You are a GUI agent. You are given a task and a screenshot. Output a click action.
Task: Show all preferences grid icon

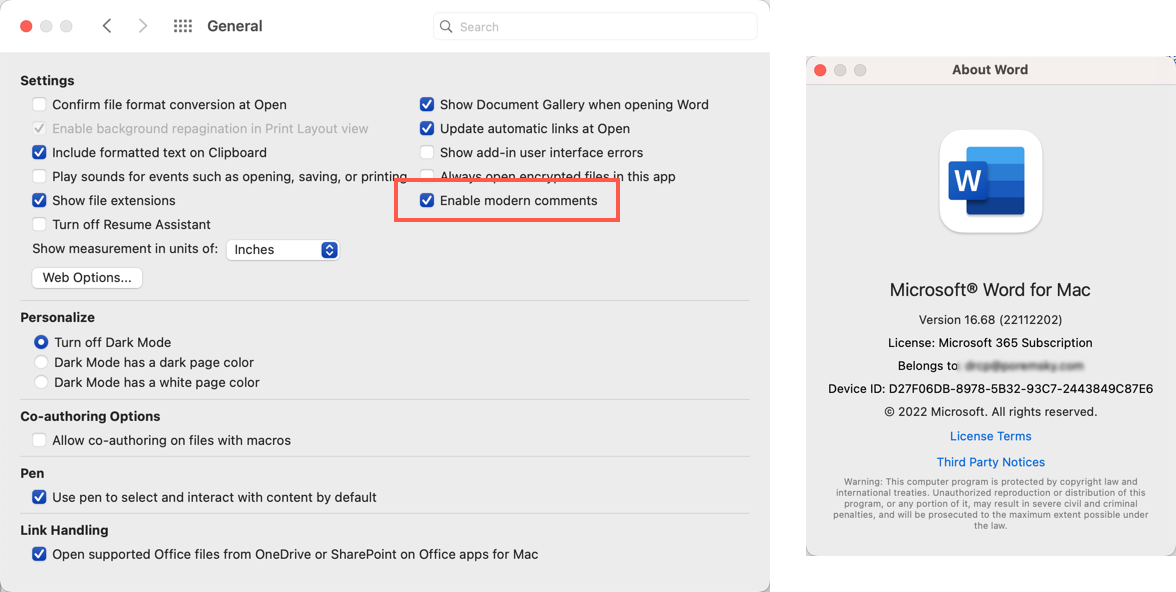coord(183,26)
